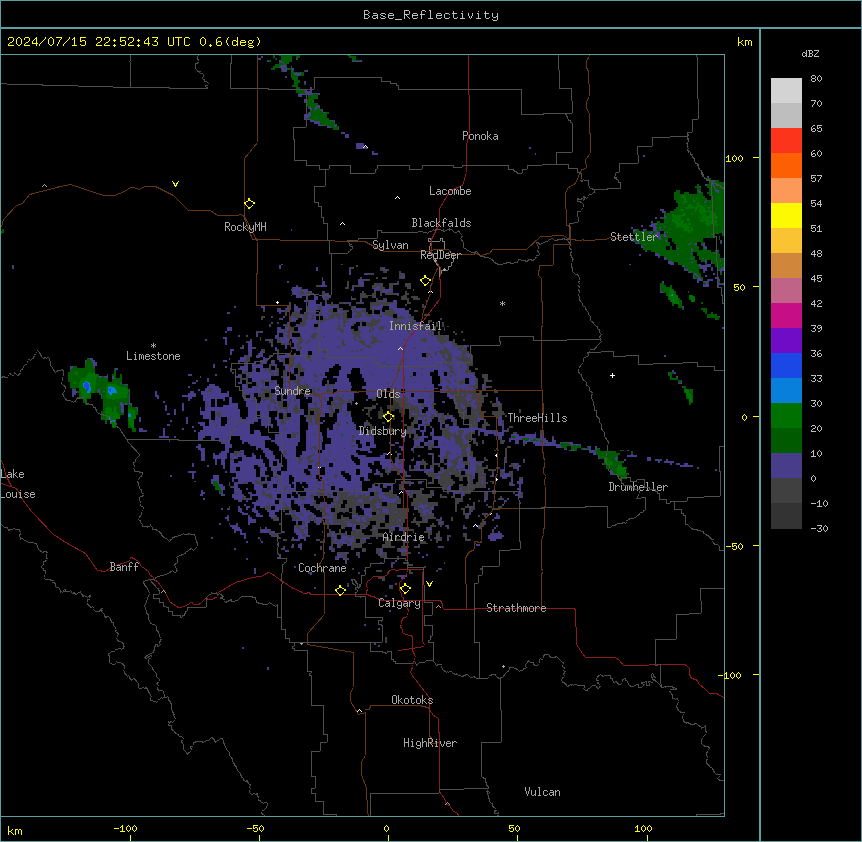Select the bright orange legend swatch below 60

coord(786,165)
